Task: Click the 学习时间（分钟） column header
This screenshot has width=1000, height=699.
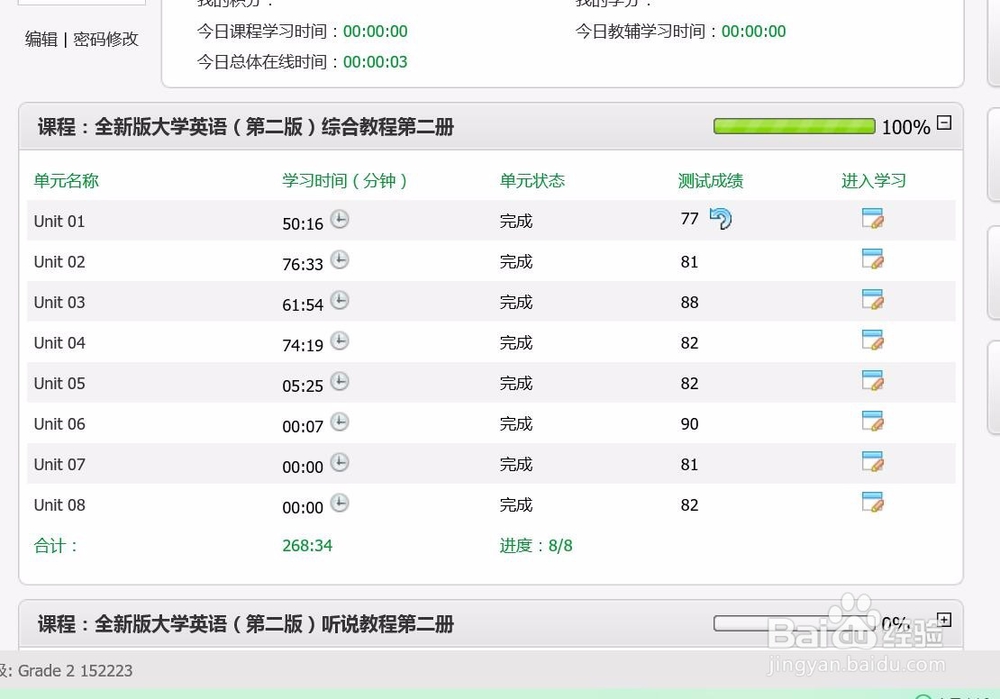Action: (x=345, y=181)
